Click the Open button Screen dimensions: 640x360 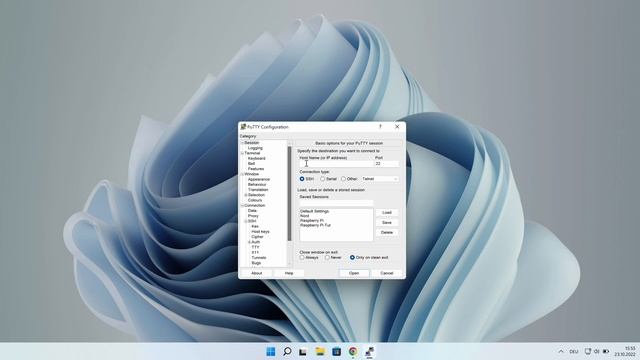pyautogui.click(x=354, y=273)
